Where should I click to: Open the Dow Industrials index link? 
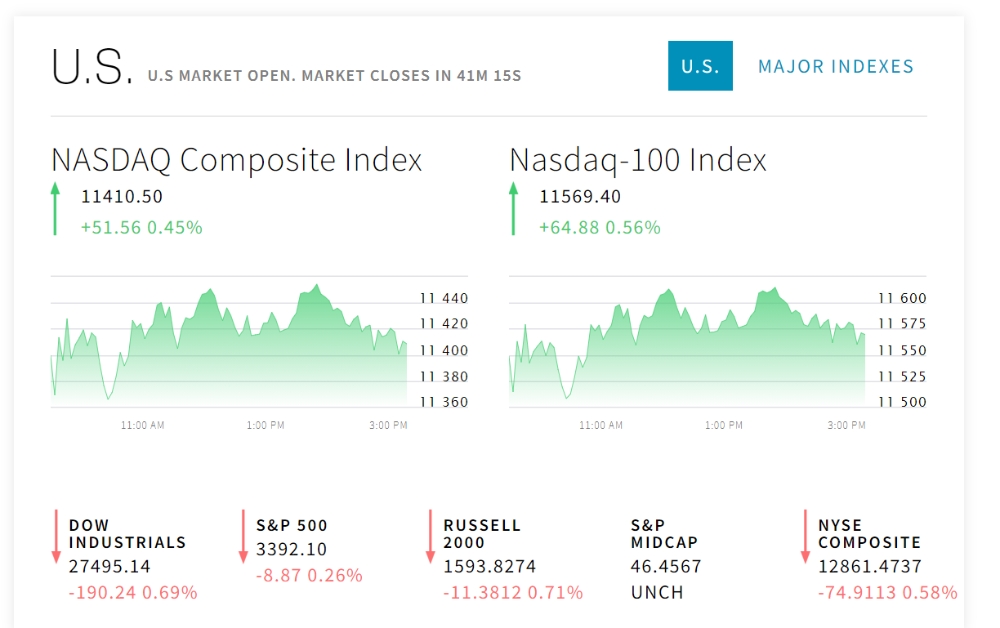(x=128, y=534)
